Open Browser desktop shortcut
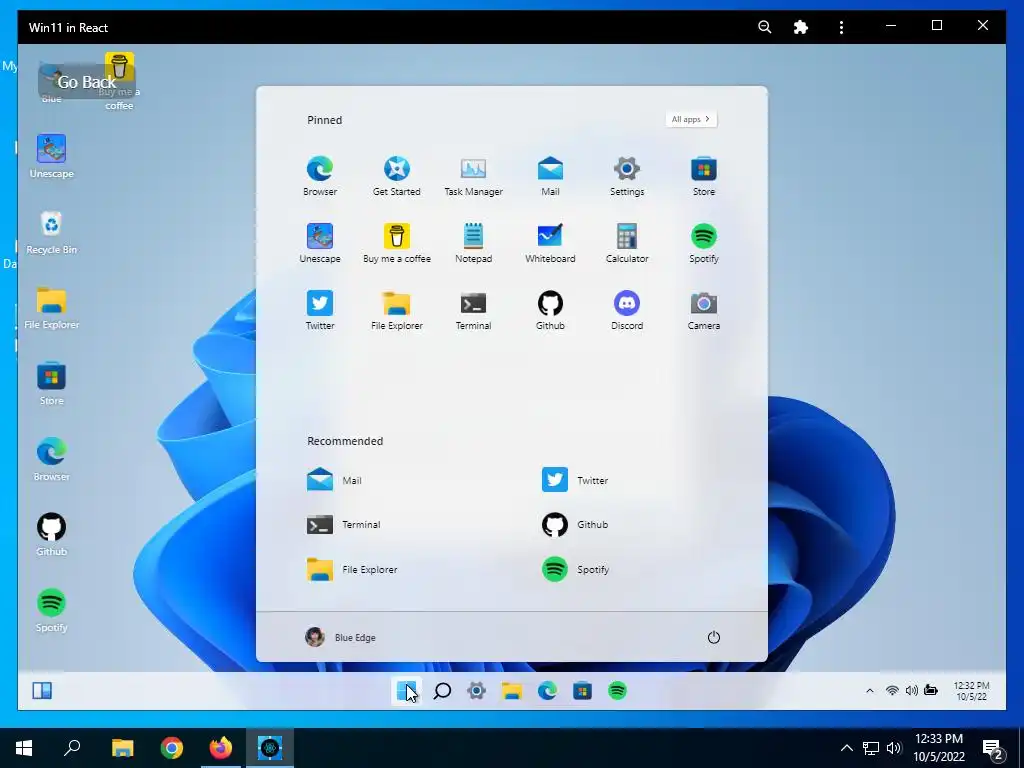 [x=52, y=459]
